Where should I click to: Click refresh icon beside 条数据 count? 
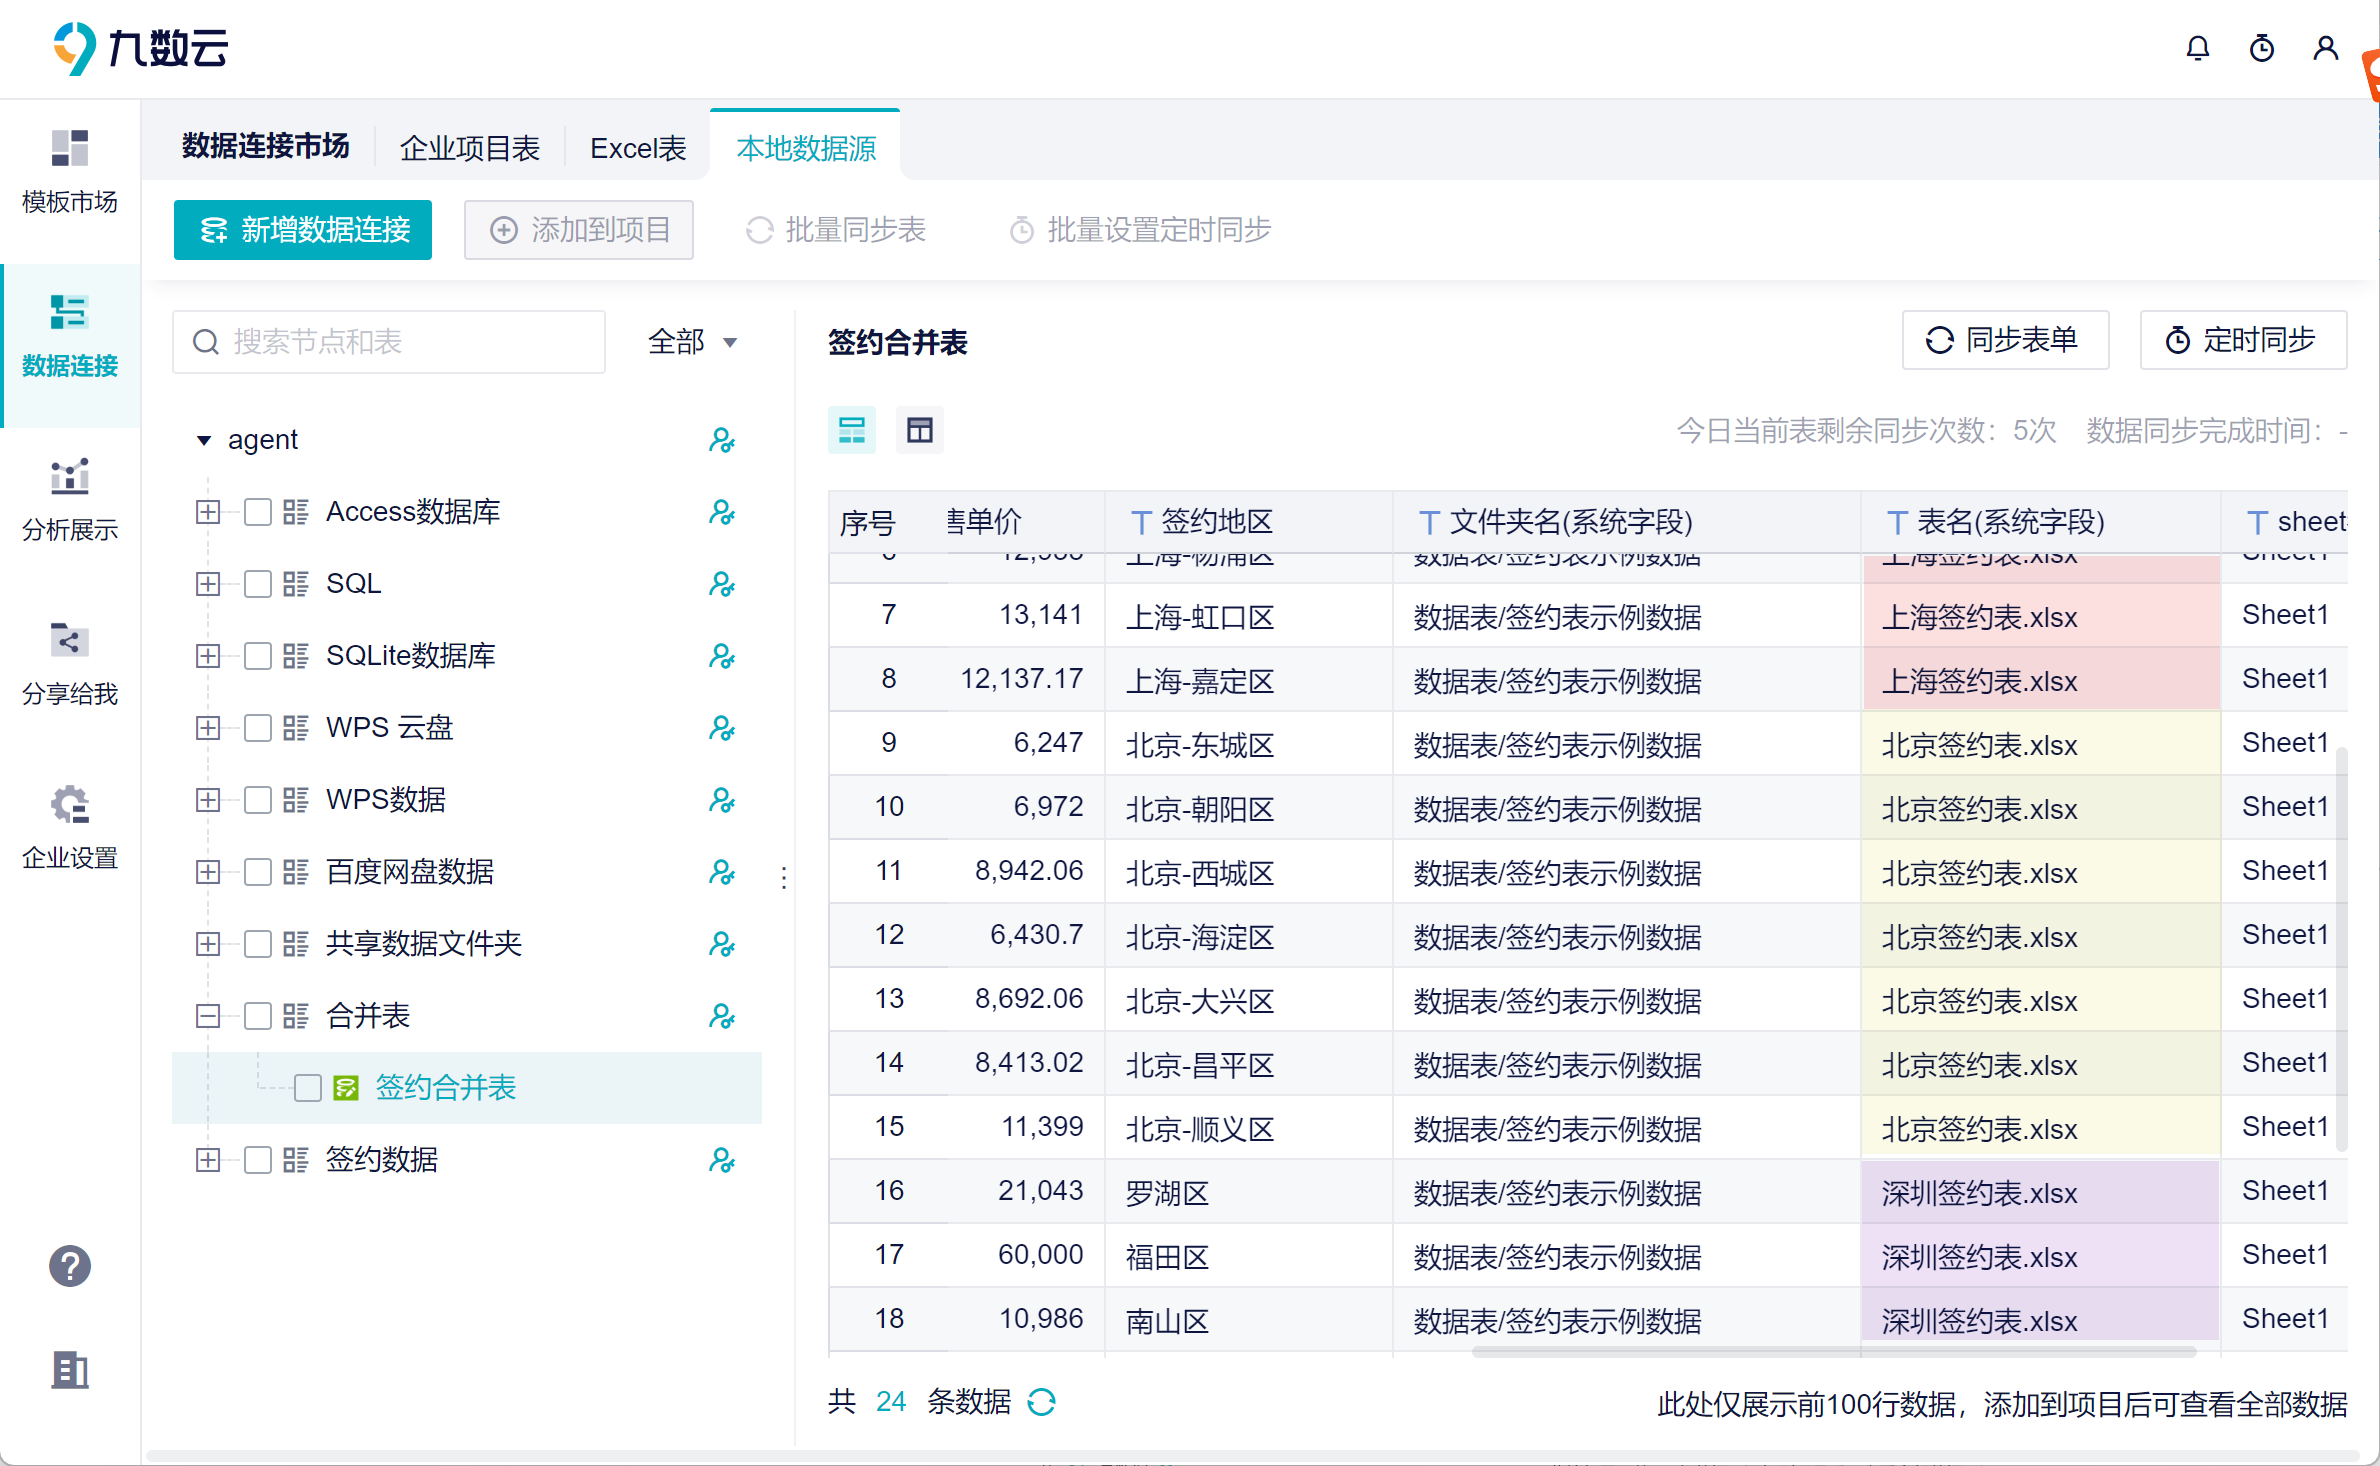pyautogui.click(x=1041, y=1402)
